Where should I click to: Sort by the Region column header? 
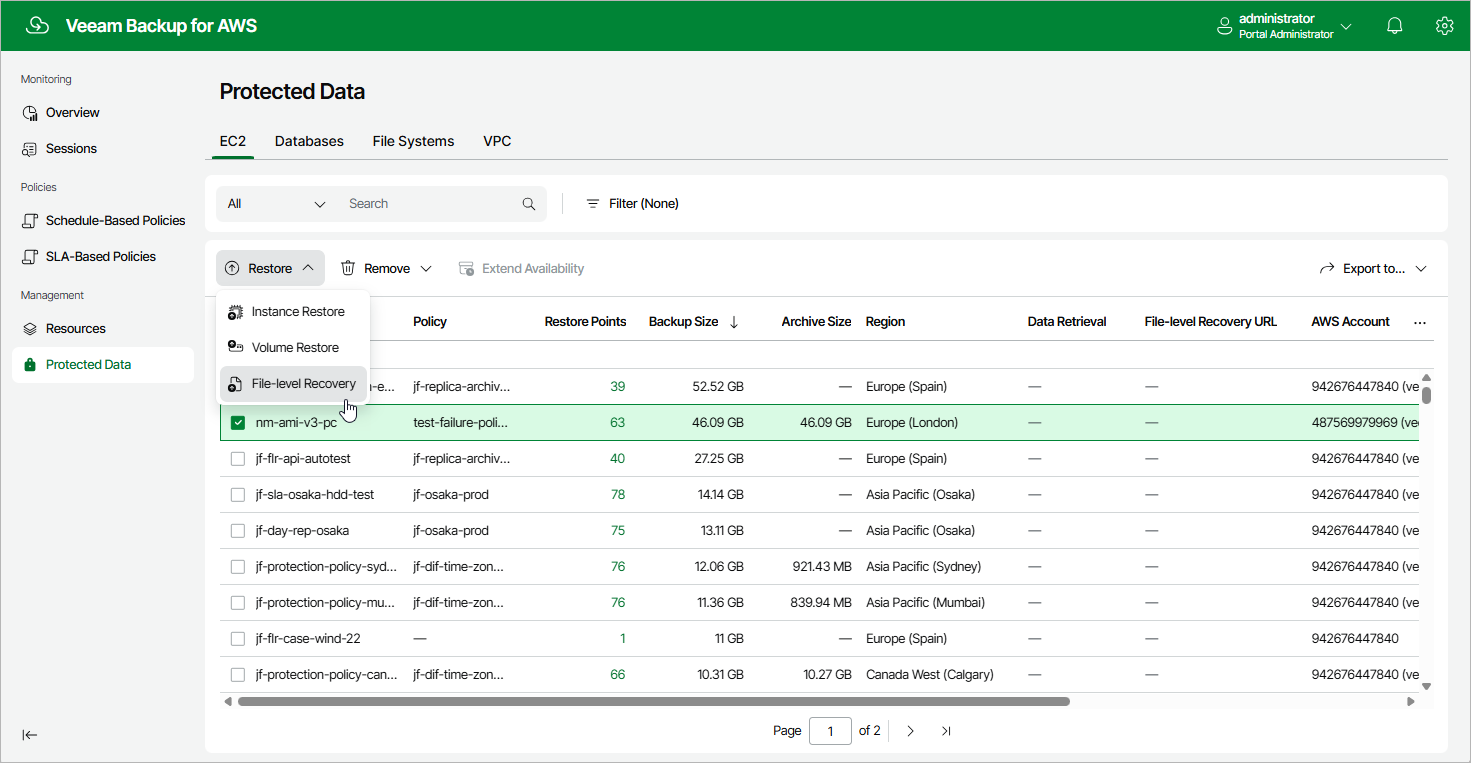pyautogui.click(x=885, y=322)
